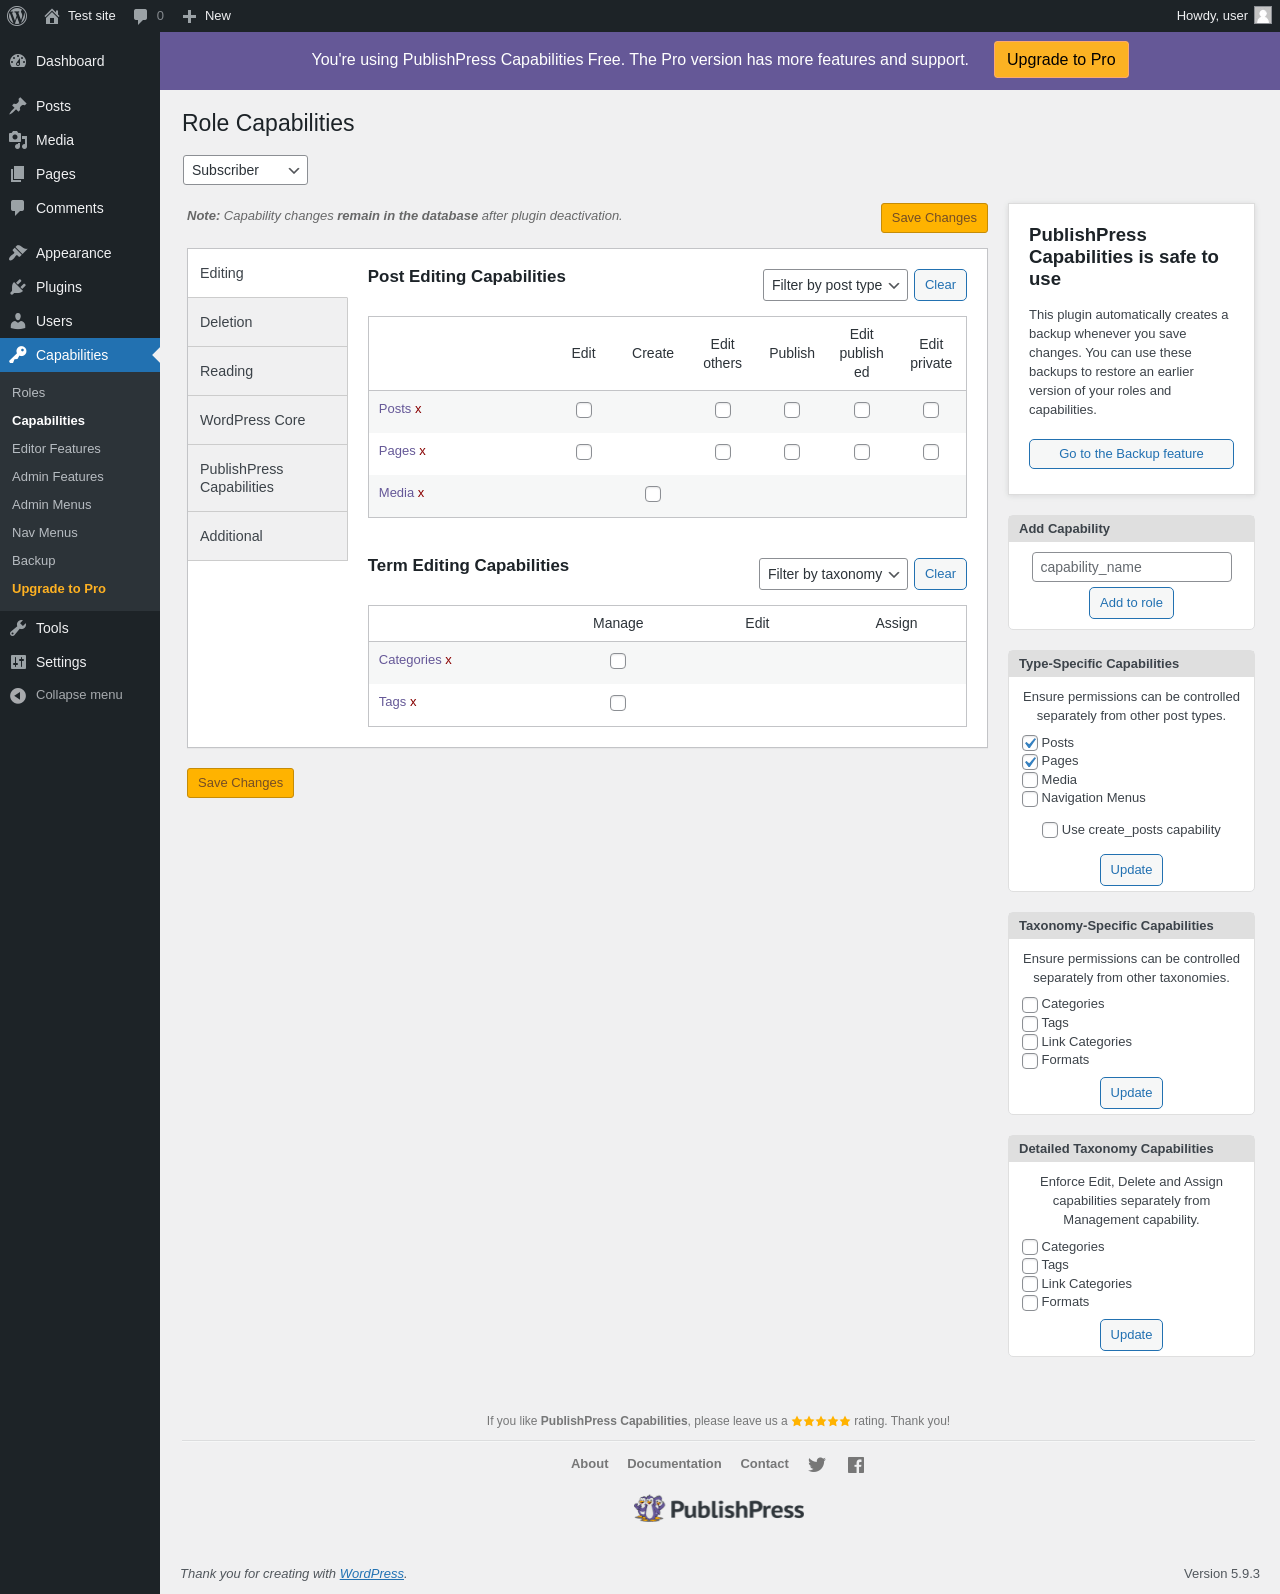
Task: Enable Navigation Menus type-specific checkbox
Action: (x=1030, y=799)
